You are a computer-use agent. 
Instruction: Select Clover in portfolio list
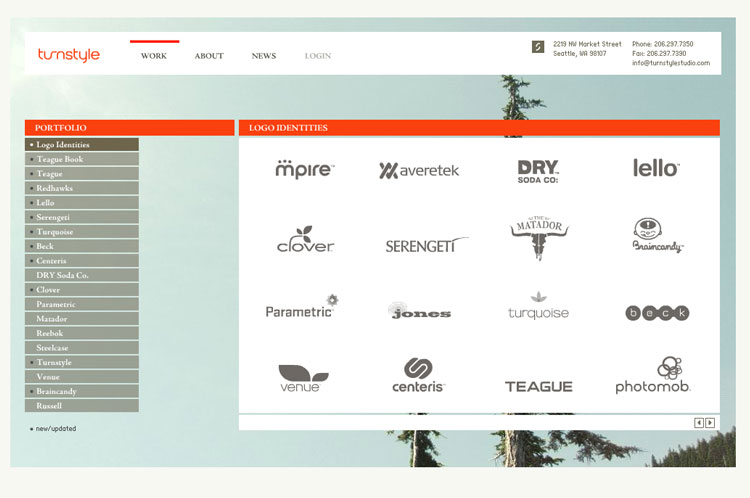pyautogui.click(x=82, y=289)
